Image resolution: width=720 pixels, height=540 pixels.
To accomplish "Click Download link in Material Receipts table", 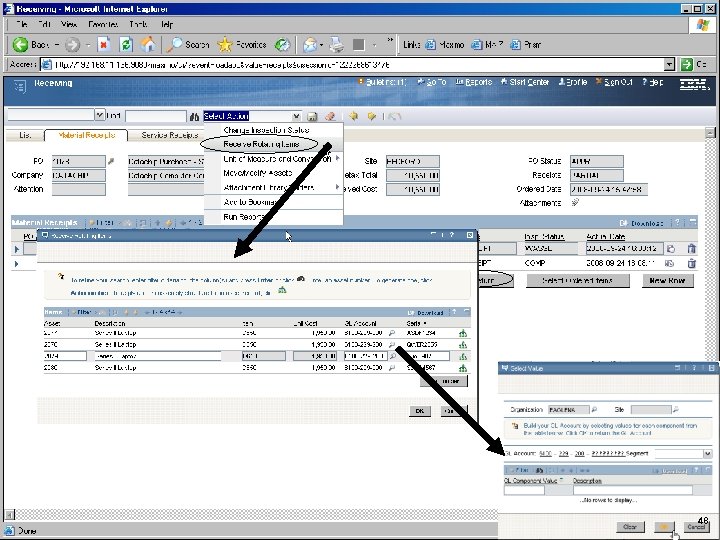I will [642, 223].
